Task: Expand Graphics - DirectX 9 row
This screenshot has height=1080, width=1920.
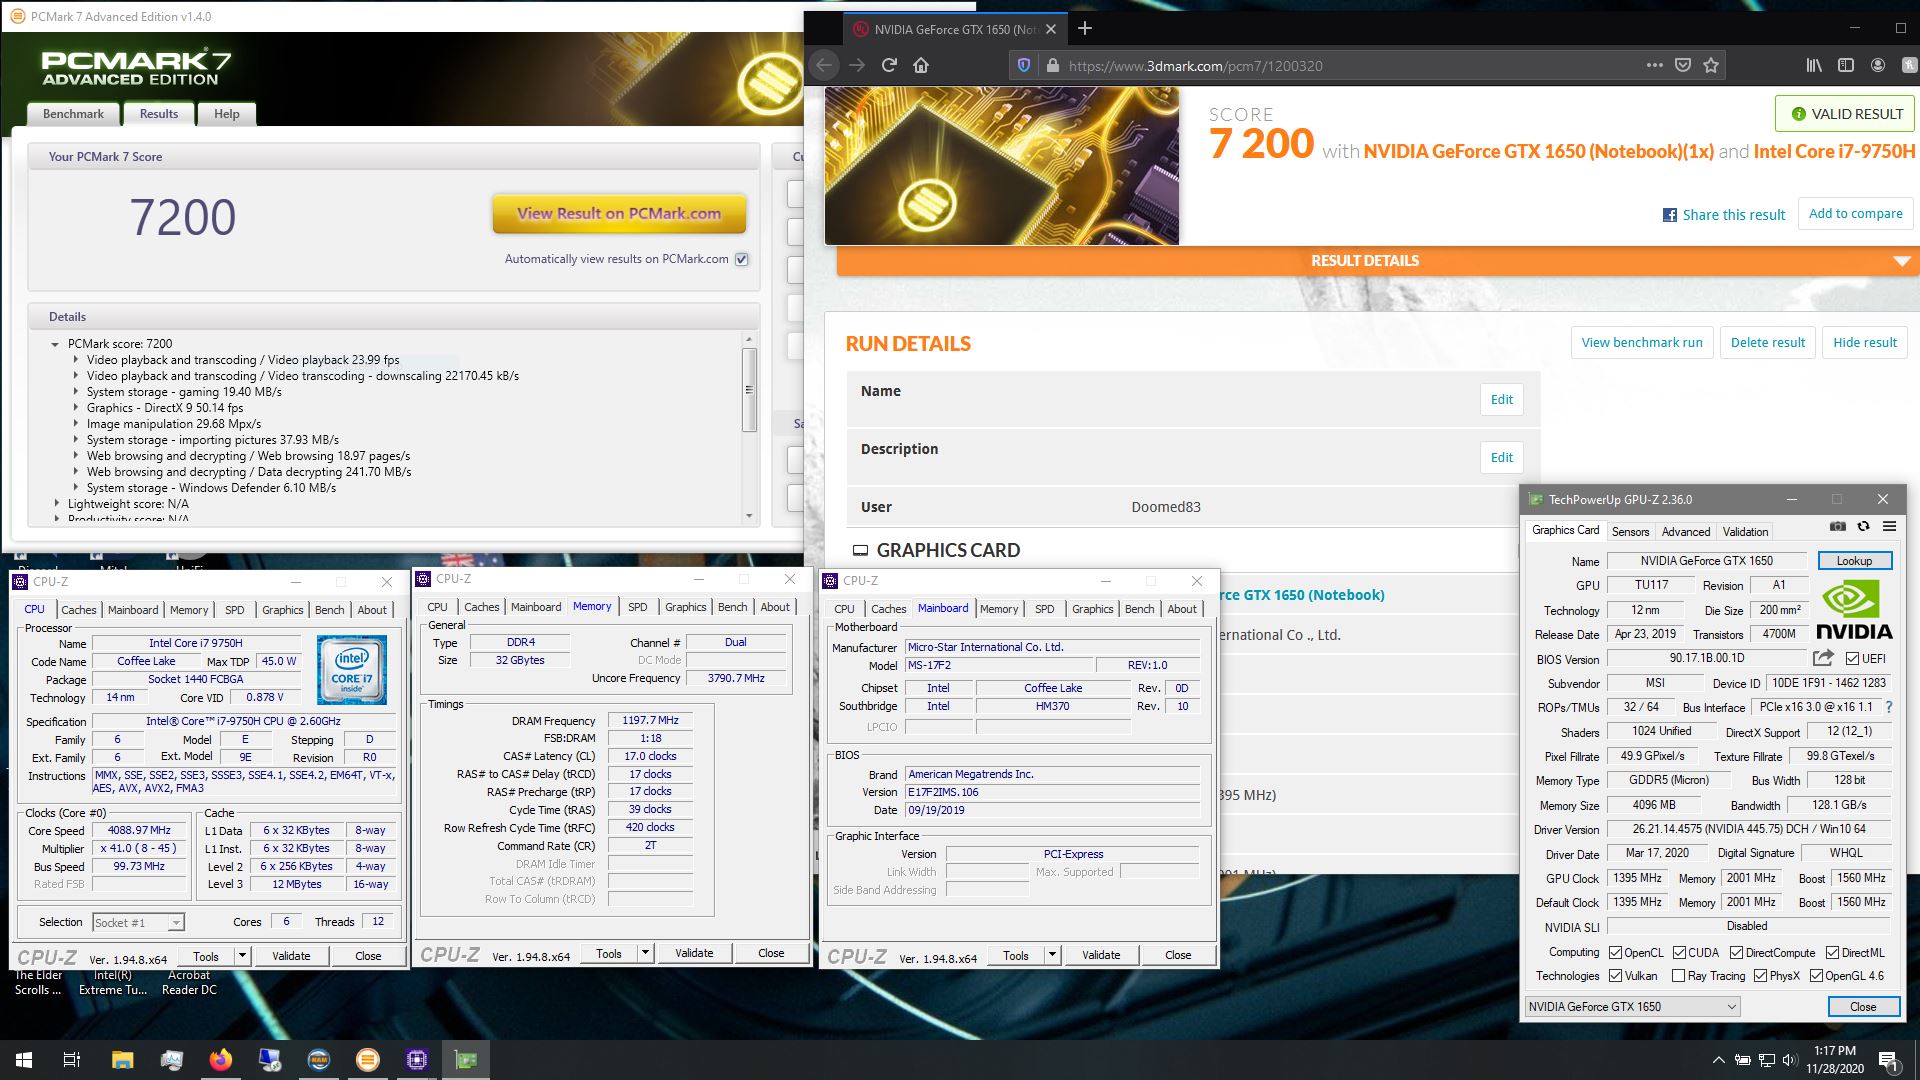Action: pyautogui.click(x=75, y=408)
